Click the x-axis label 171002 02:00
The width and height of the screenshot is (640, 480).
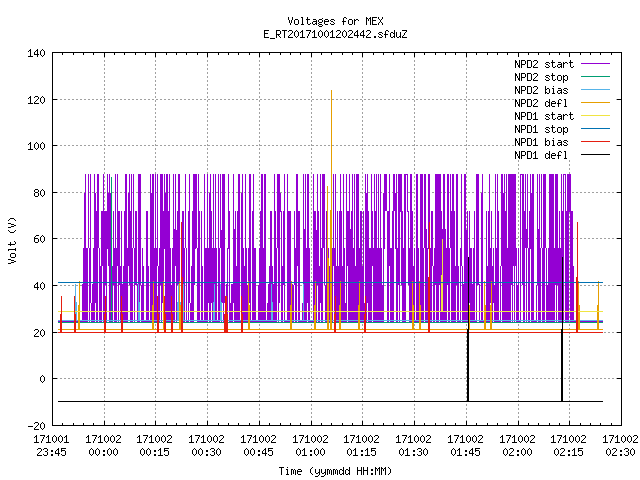pyautogui.click(x=517, y=446)
